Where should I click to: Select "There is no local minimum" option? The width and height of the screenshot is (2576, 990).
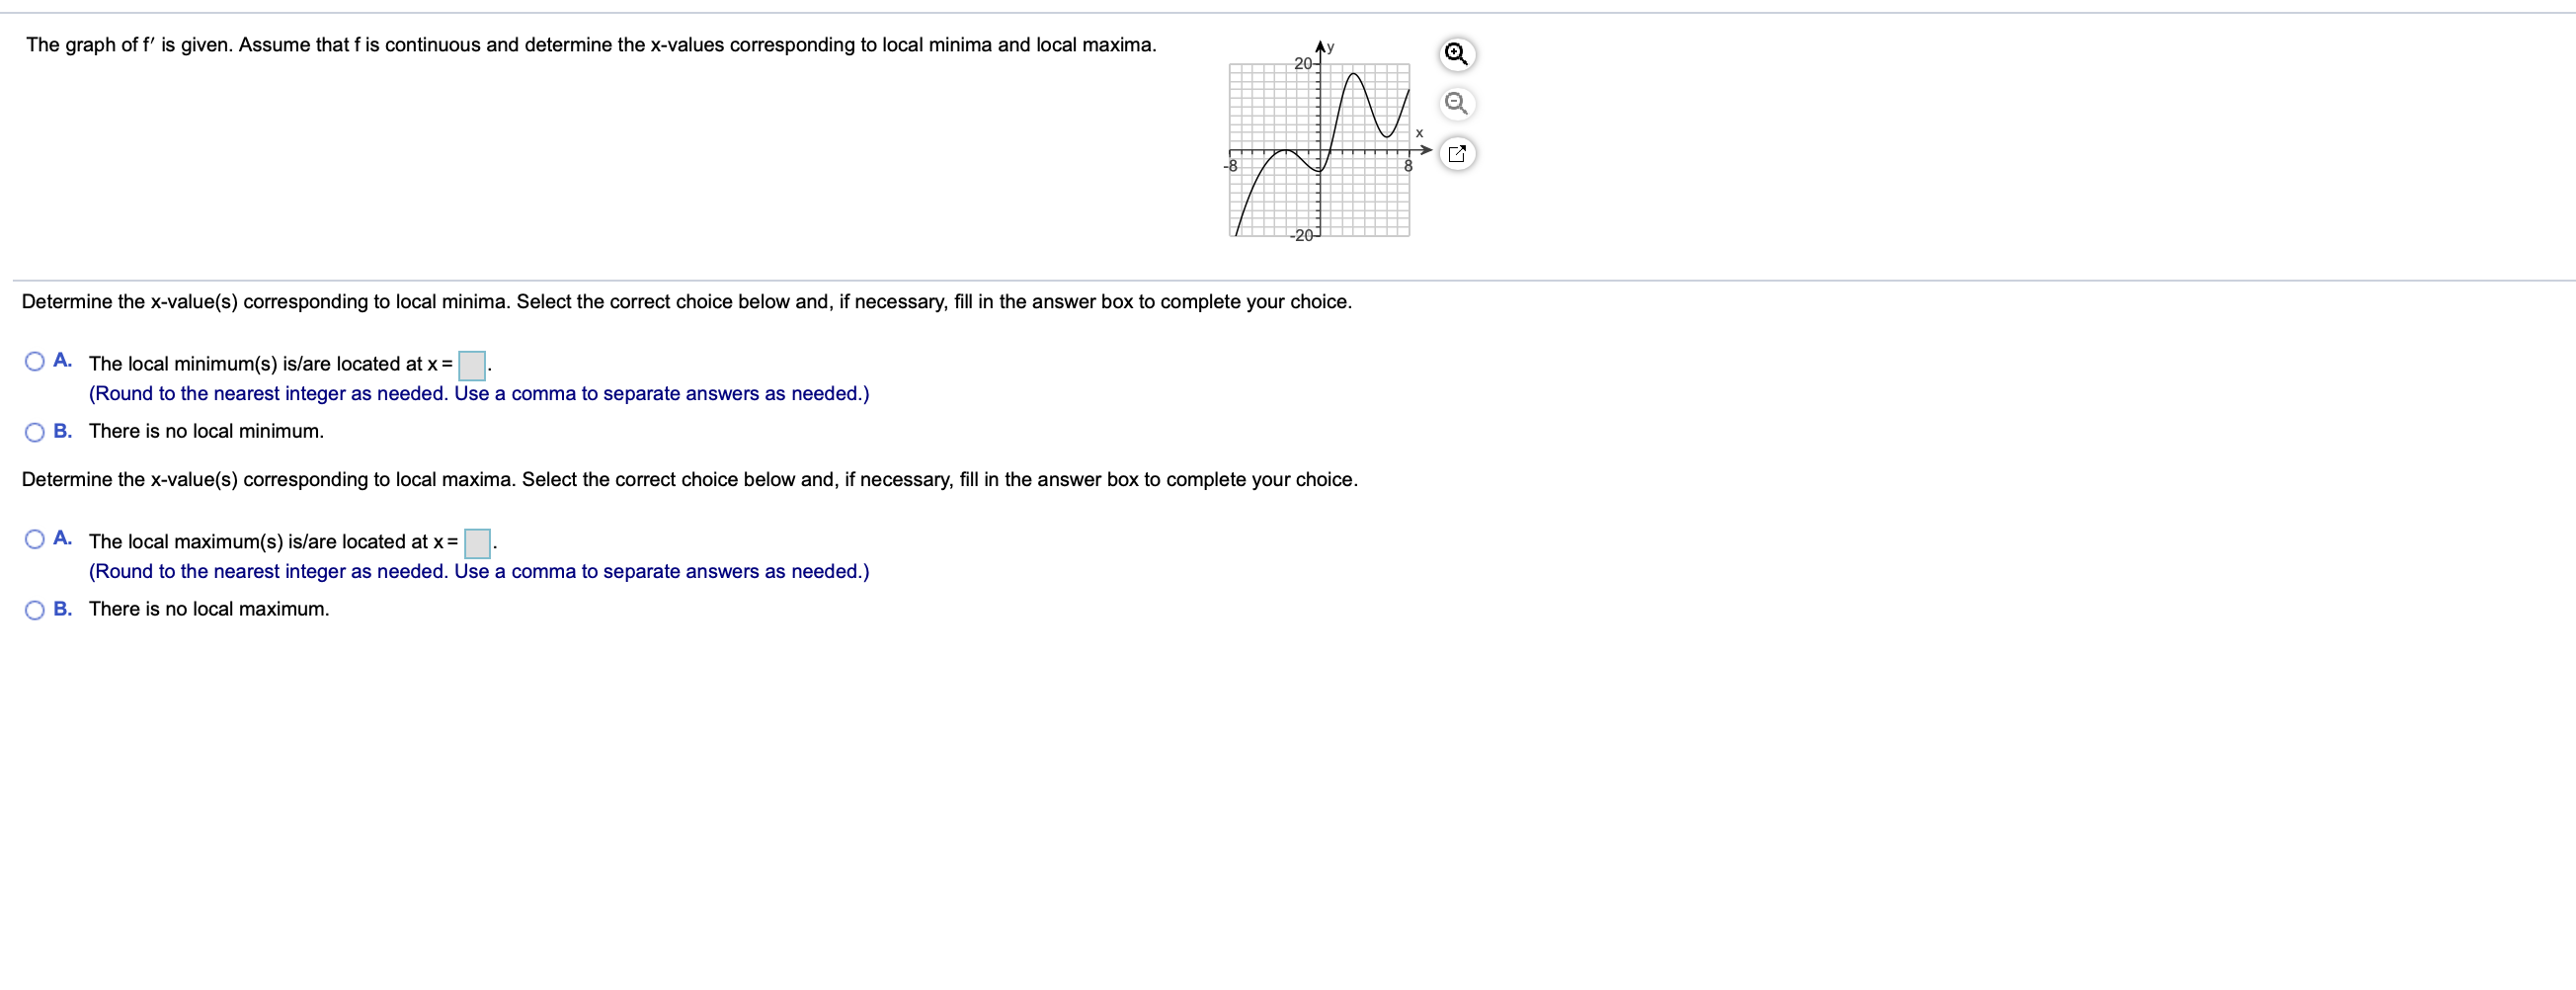pos(33,431)
